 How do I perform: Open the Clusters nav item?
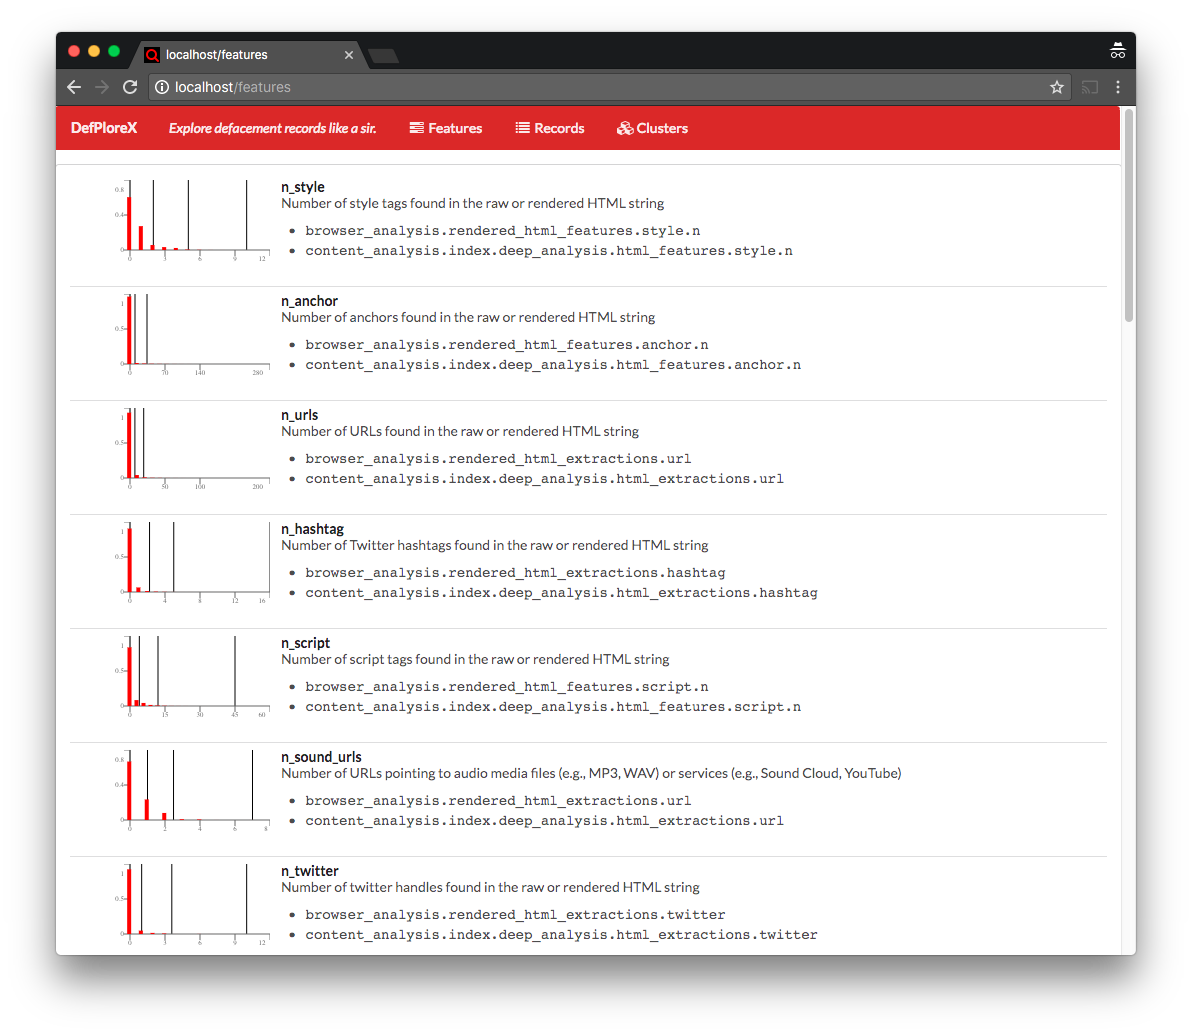click(x=652, y=129)
